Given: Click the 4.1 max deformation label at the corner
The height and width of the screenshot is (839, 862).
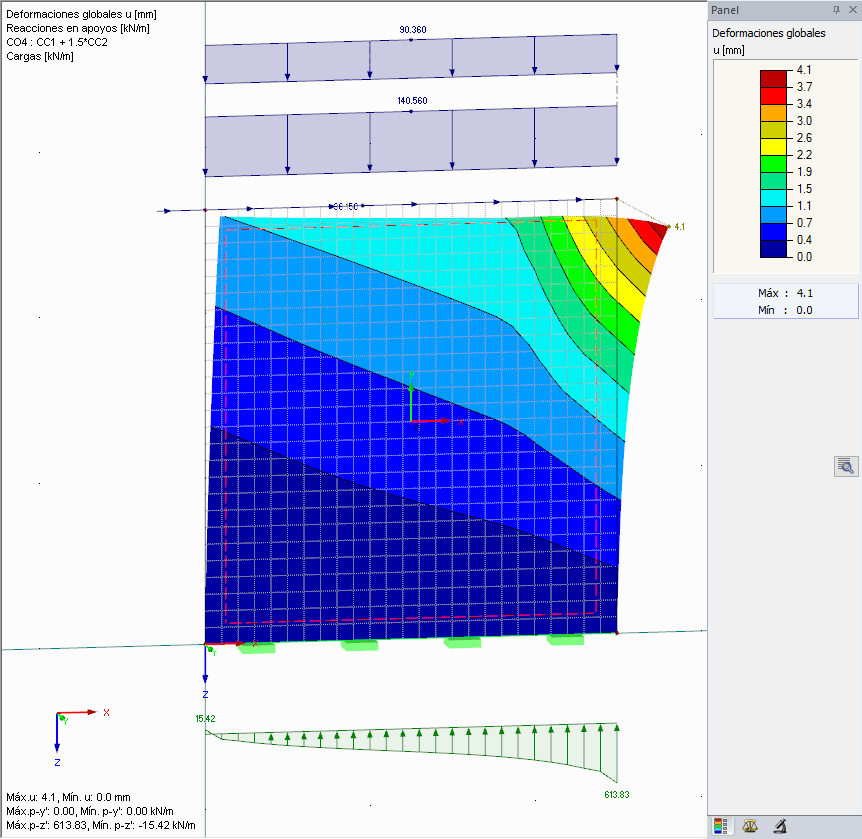Looking at the screenshot, I should (x=679, y=227).
